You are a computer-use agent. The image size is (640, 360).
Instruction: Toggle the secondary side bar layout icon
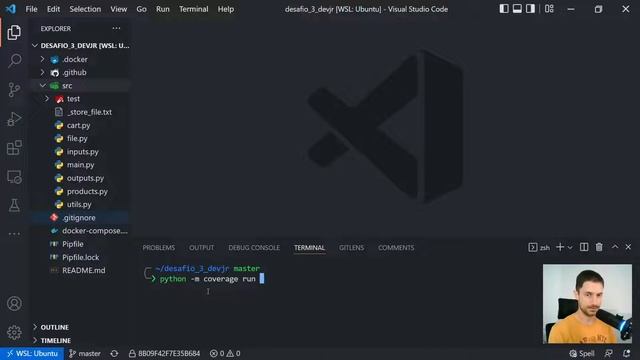(x=530, y=9)
